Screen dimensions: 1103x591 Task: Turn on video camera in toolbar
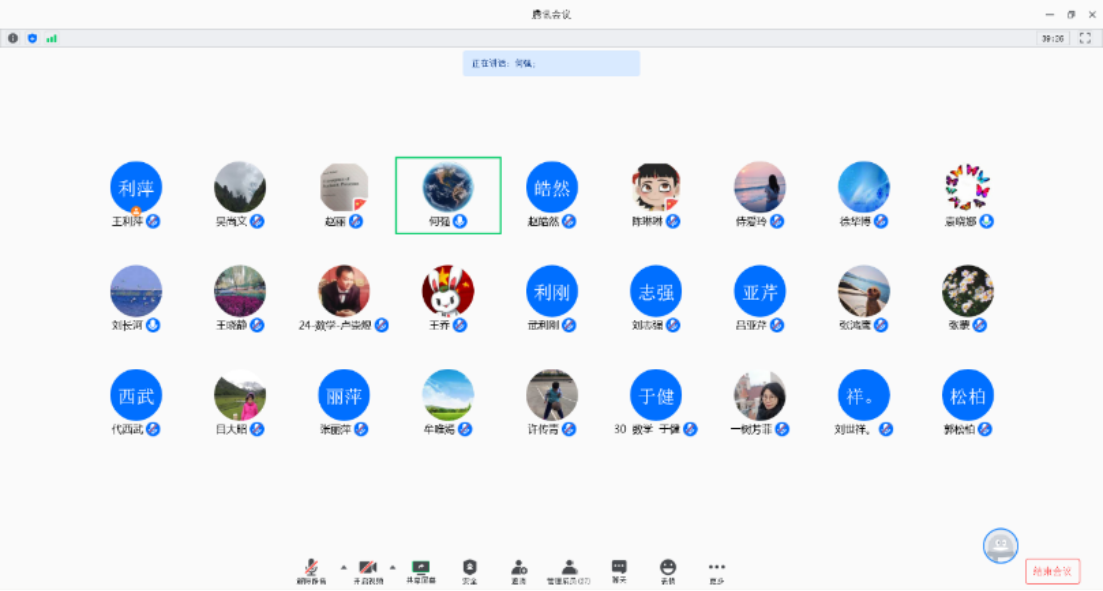point(367,569)
